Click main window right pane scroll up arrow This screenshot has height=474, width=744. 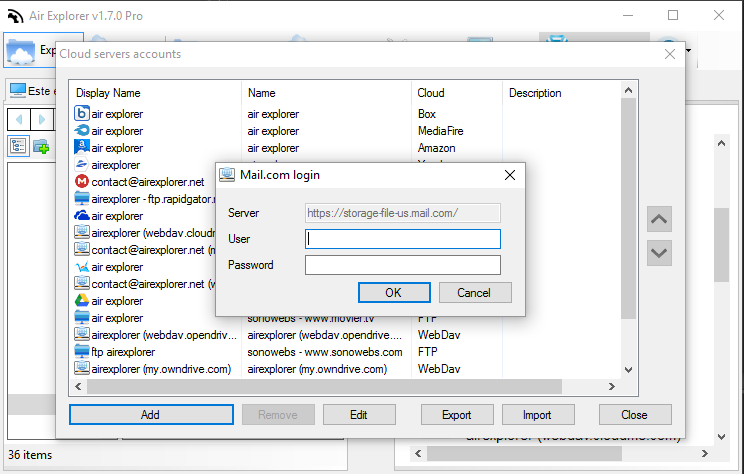721,143
